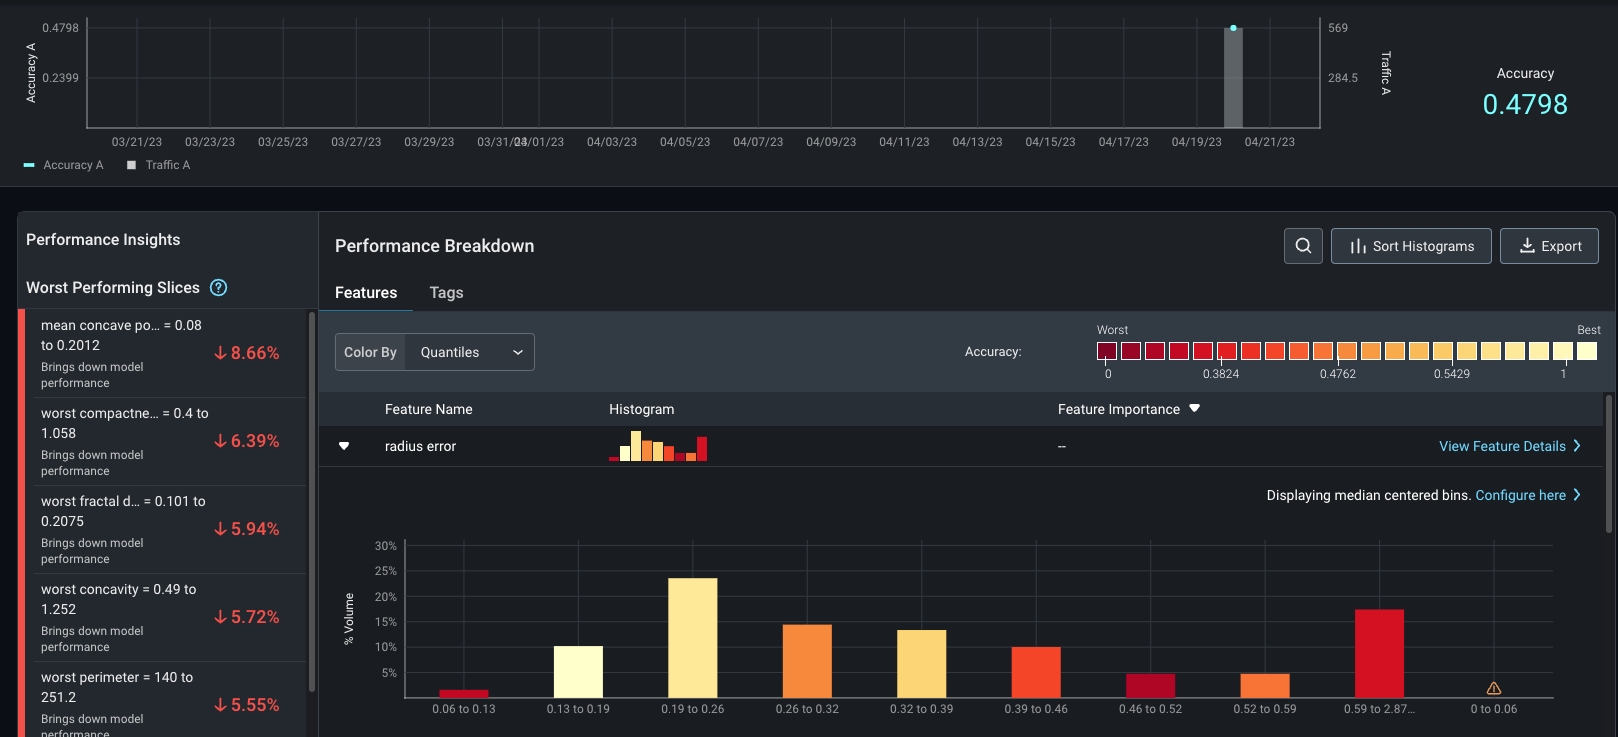Click the 0.19 to 0.26 bar
Viewport: 1618px width, 737px height.
coord(693,638)
